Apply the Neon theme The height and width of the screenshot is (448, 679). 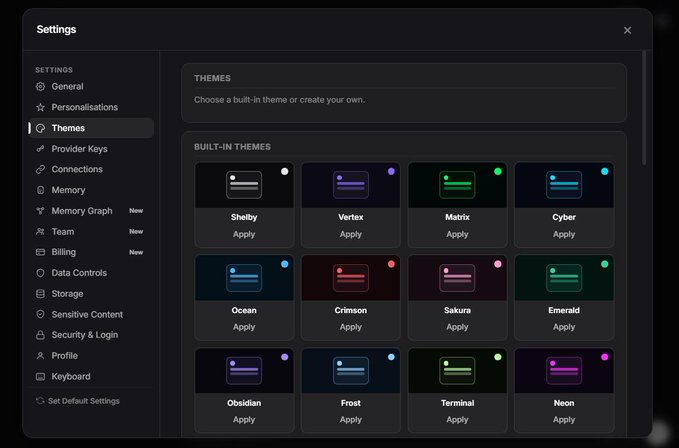(564, 419)
